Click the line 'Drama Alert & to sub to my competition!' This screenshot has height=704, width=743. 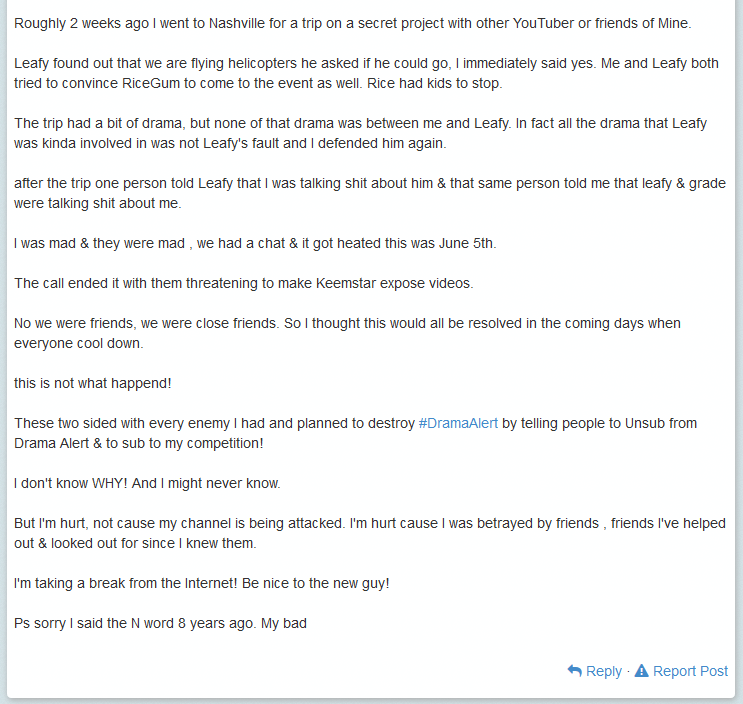[x=138, y=443]
